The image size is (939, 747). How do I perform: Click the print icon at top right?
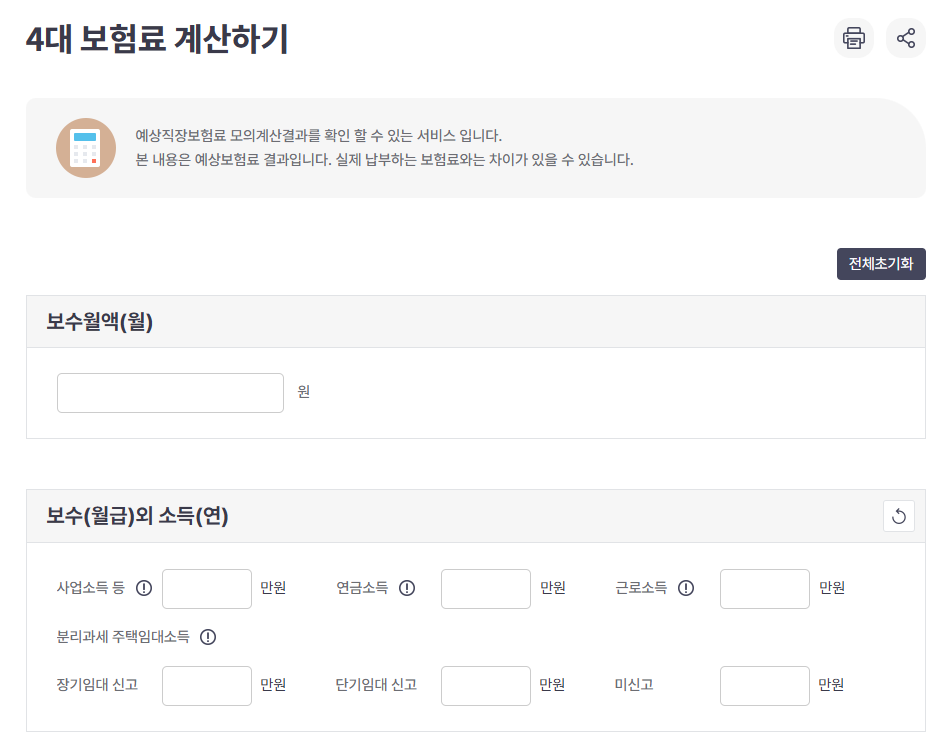point(853,38)
